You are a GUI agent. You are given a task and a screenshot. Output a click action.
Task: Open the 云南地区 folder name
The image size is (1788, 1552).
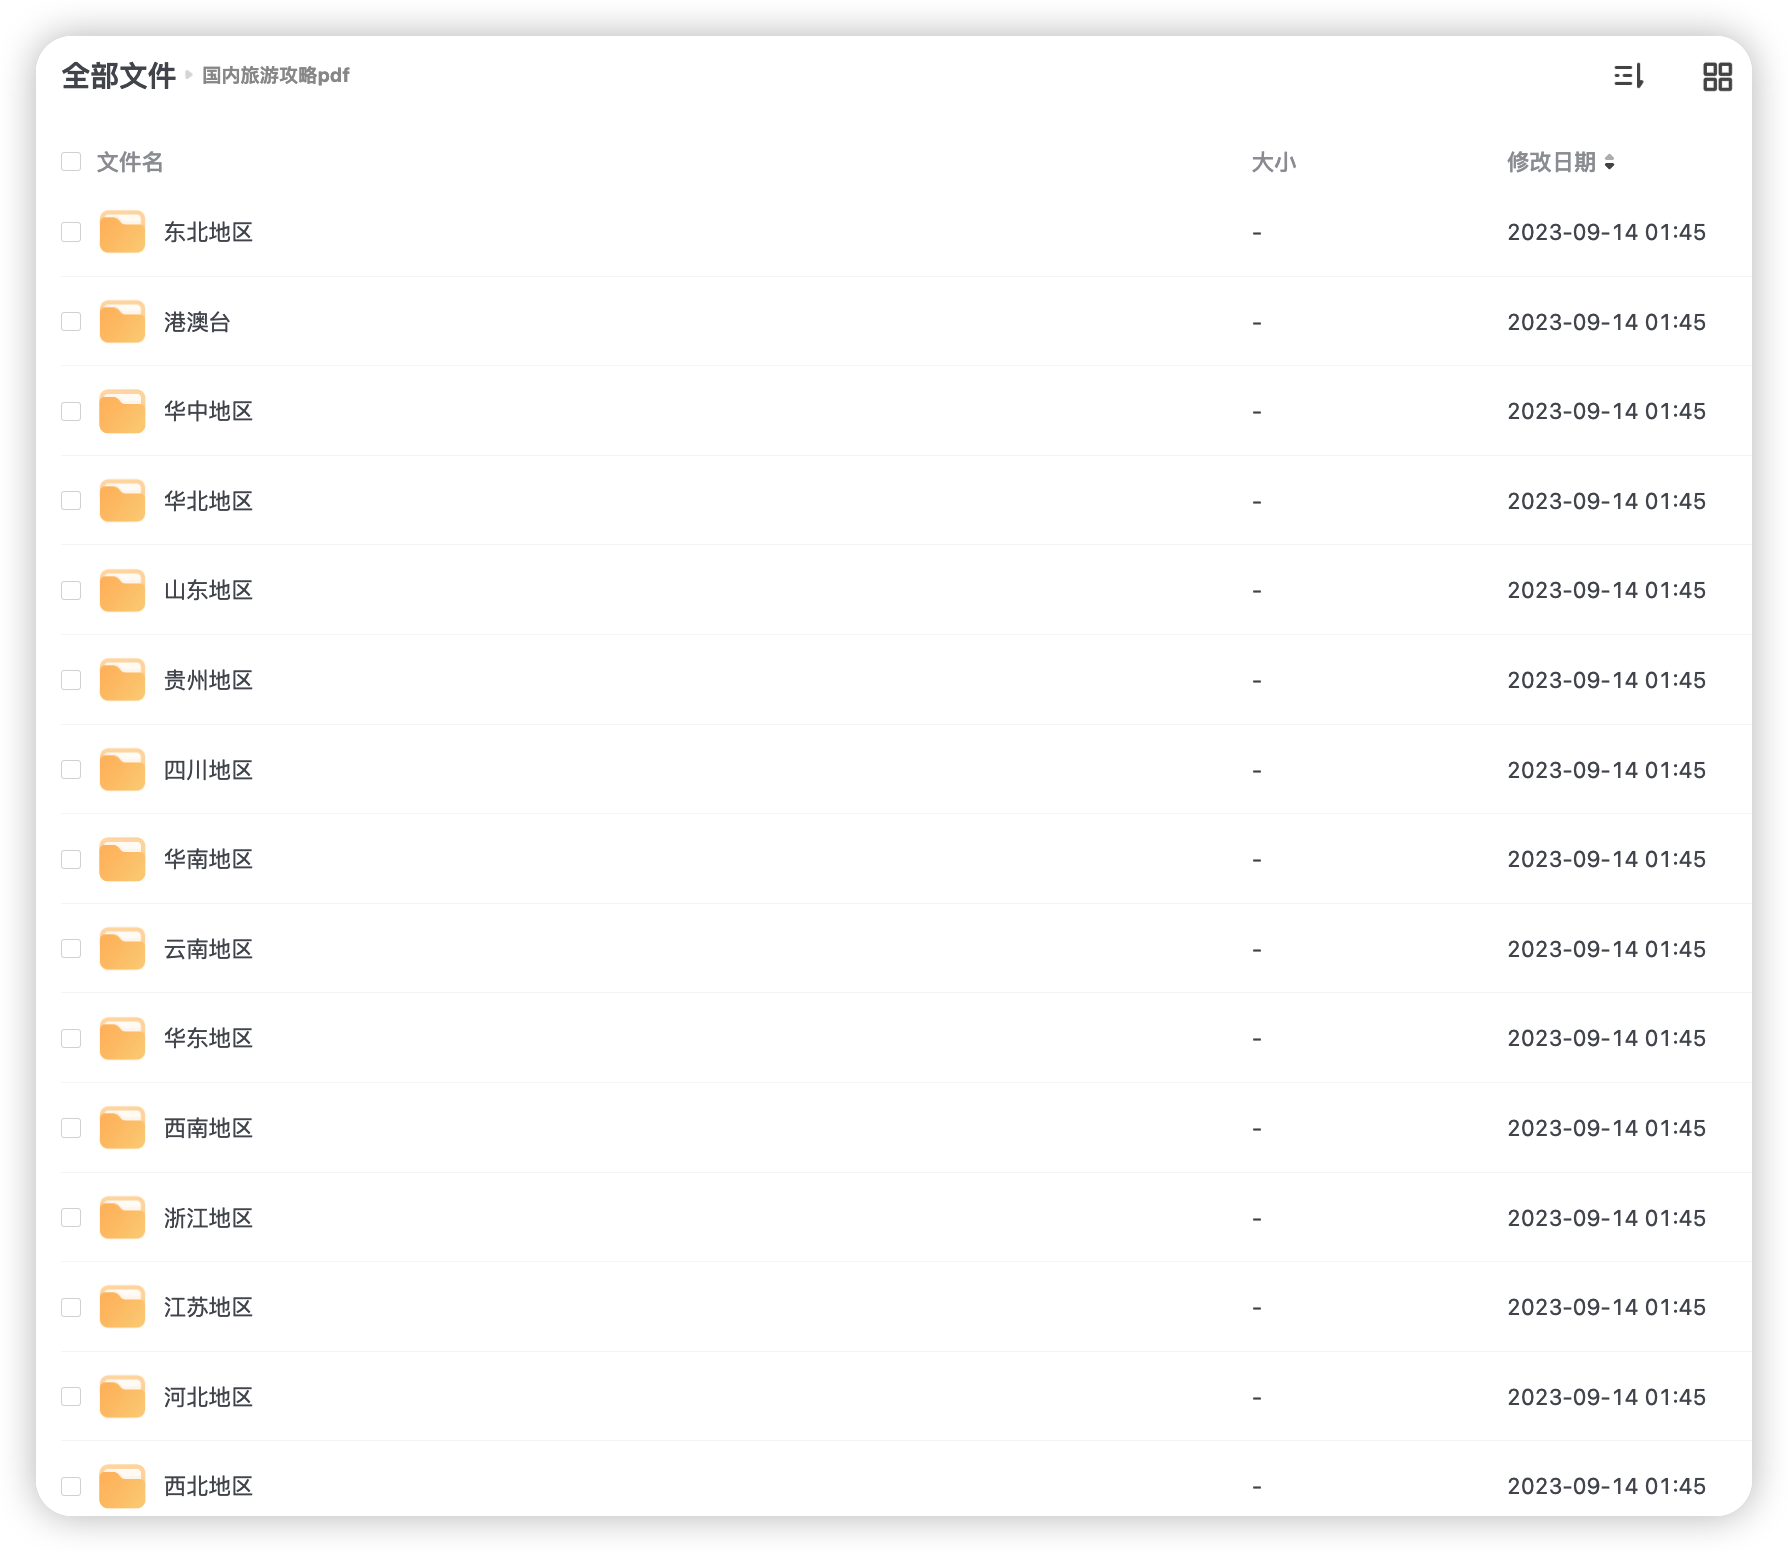point(208,949)
